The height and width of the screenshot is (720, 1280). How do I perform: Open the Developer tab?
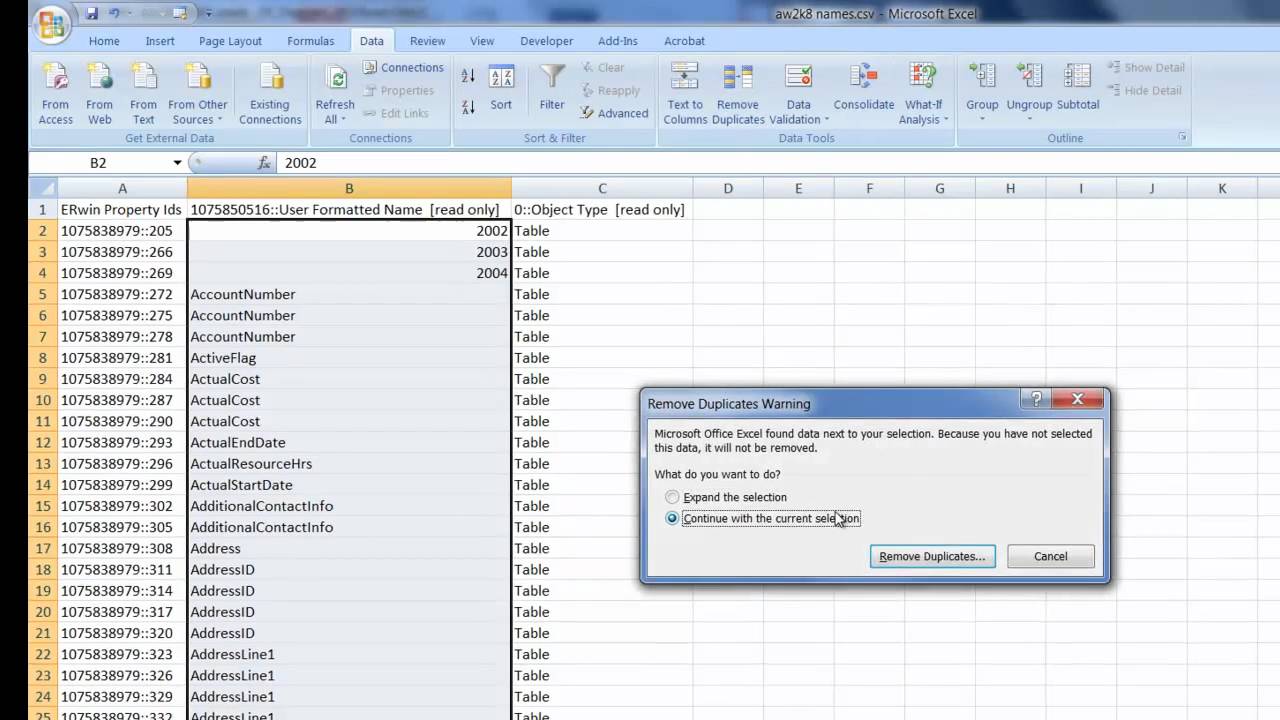coord(547,41)
